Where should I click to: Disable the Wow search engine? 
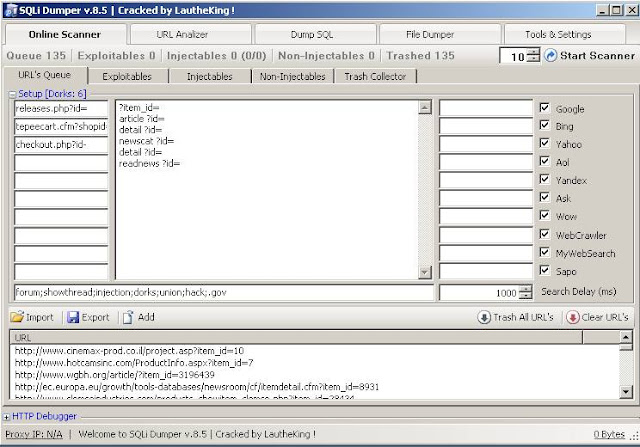pyautogui.click(x=544, y=215)
